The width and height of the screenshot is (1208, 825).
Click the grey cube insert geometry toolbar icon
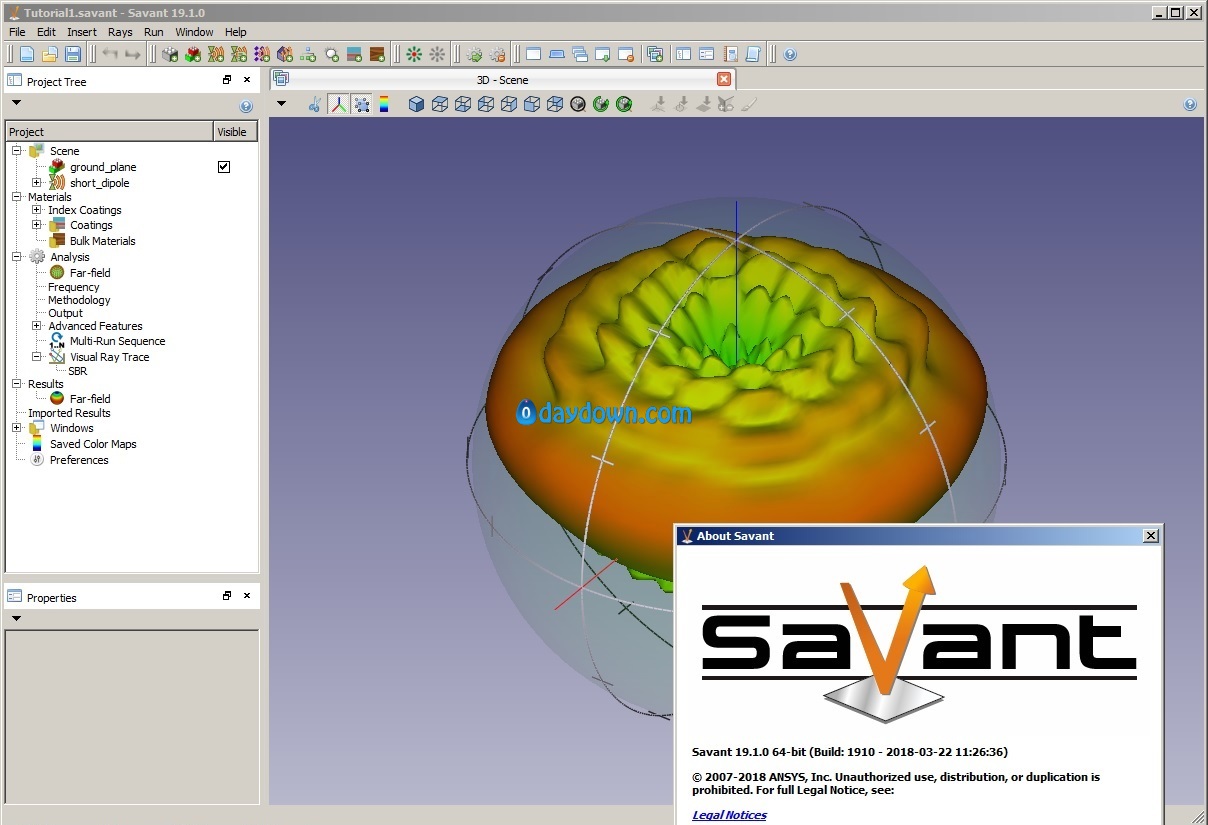[170, 54]
